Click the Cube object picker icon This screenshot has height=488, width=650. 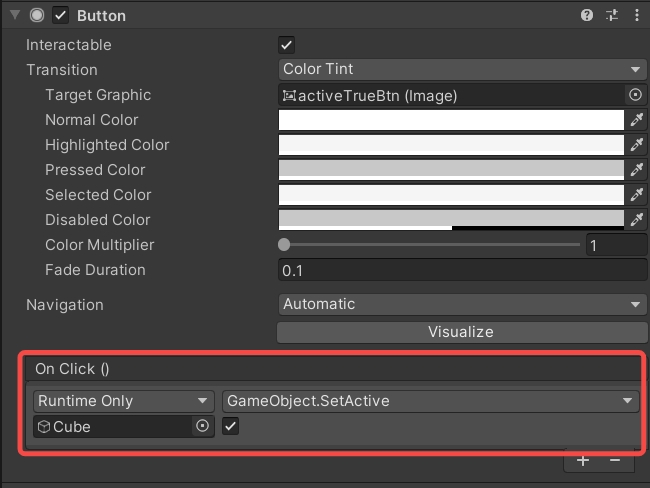202,426
